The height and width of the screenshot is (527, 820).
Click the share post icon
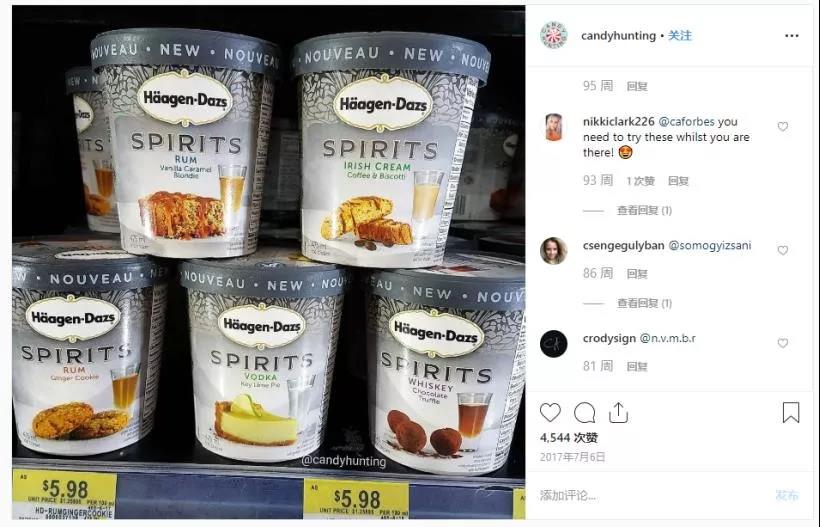click(x=618, y=412)
